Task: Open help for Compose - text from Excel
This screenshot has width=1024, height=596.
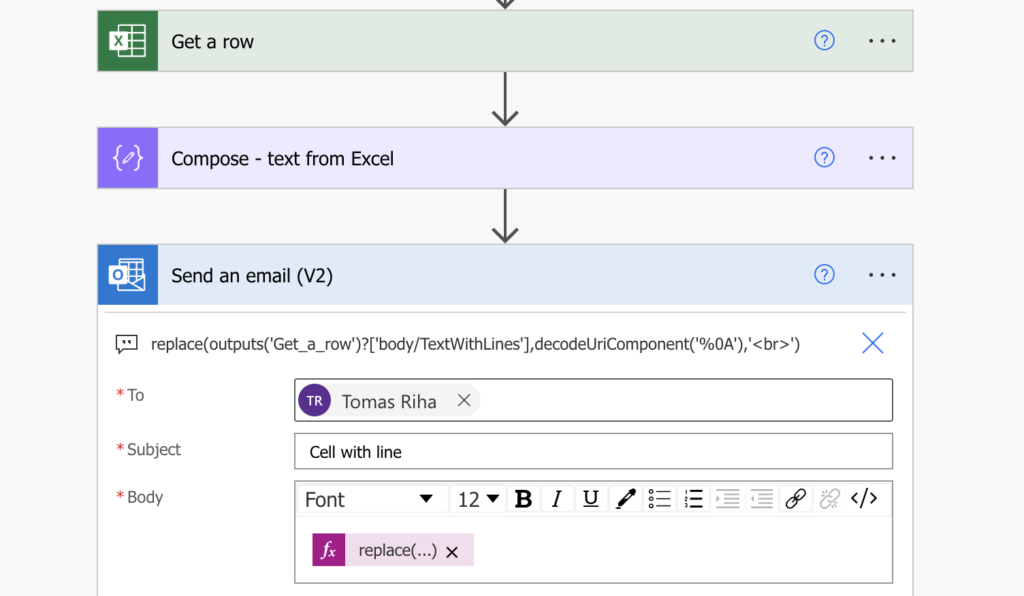Action: pyautogui.click(x=824, y=157)
